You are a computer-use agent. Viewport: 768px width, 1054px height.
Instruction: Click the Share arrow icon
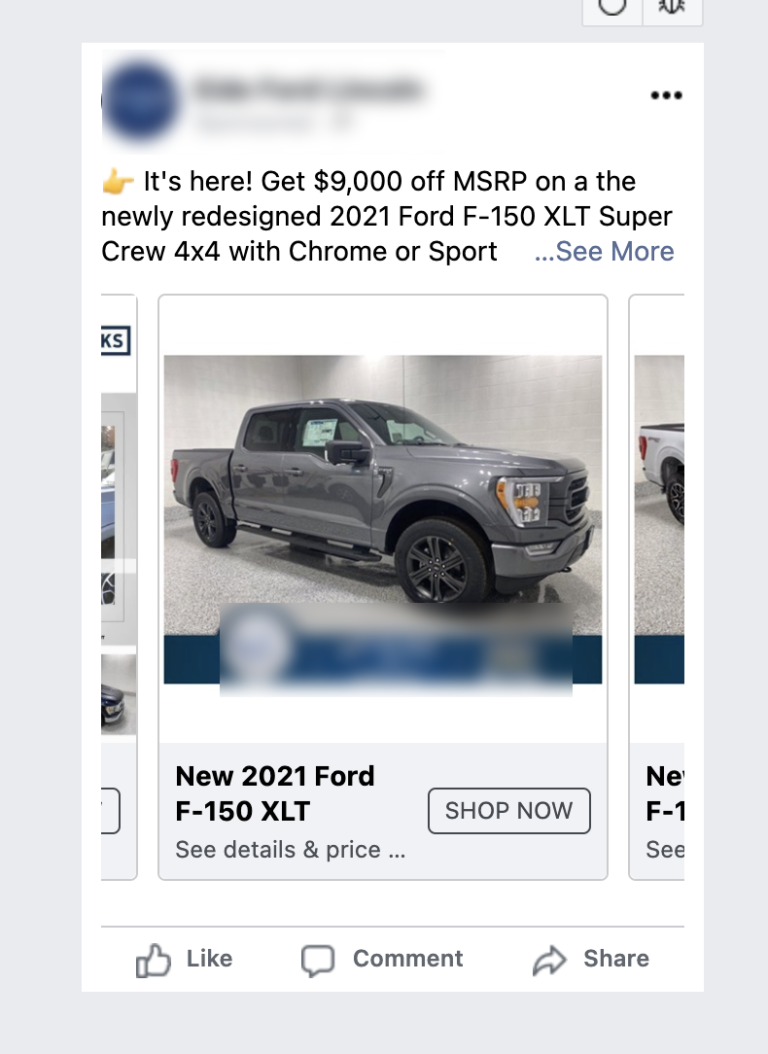(549, 957)
